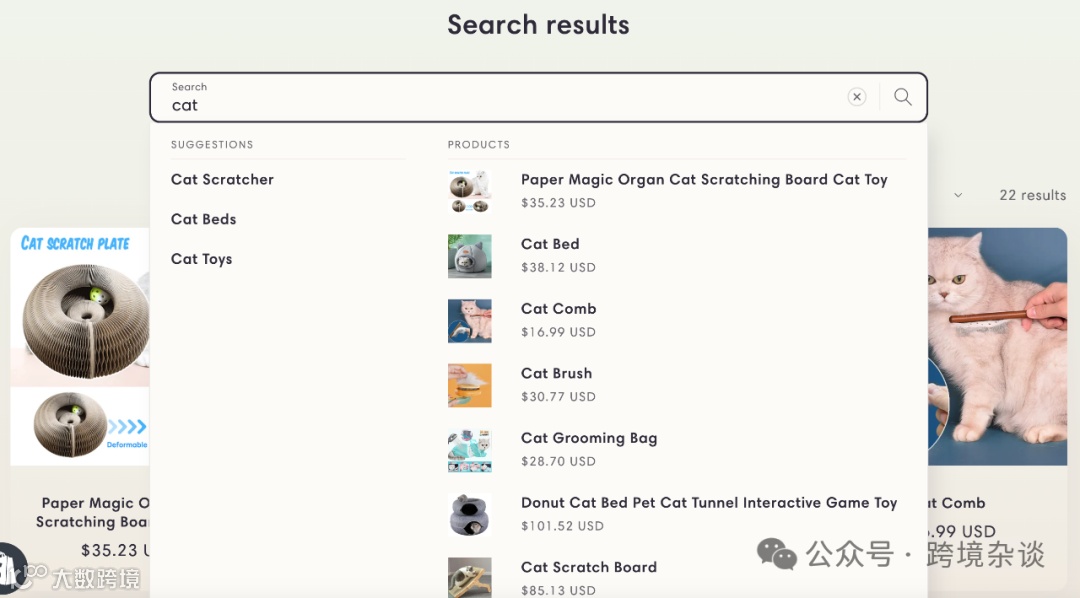Click the Cat Brush product title
This screenshot has height=598, width=1080.
[556, 374]
